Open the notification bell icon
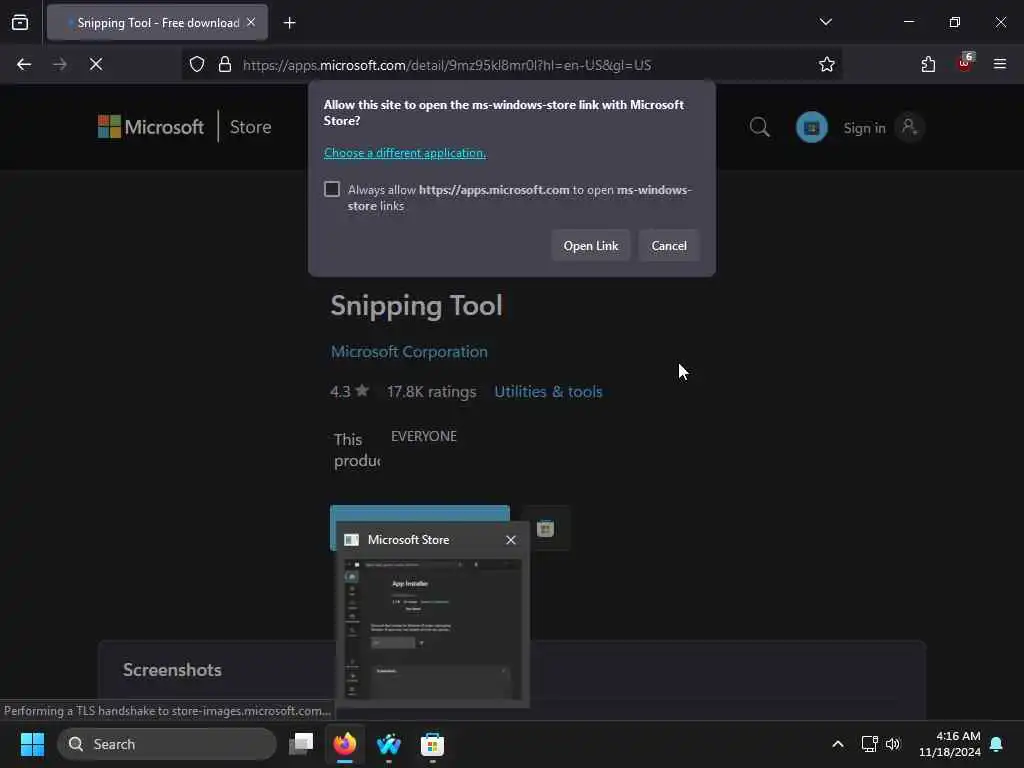This screenshot has height=768, width=1024. point(996,744)
